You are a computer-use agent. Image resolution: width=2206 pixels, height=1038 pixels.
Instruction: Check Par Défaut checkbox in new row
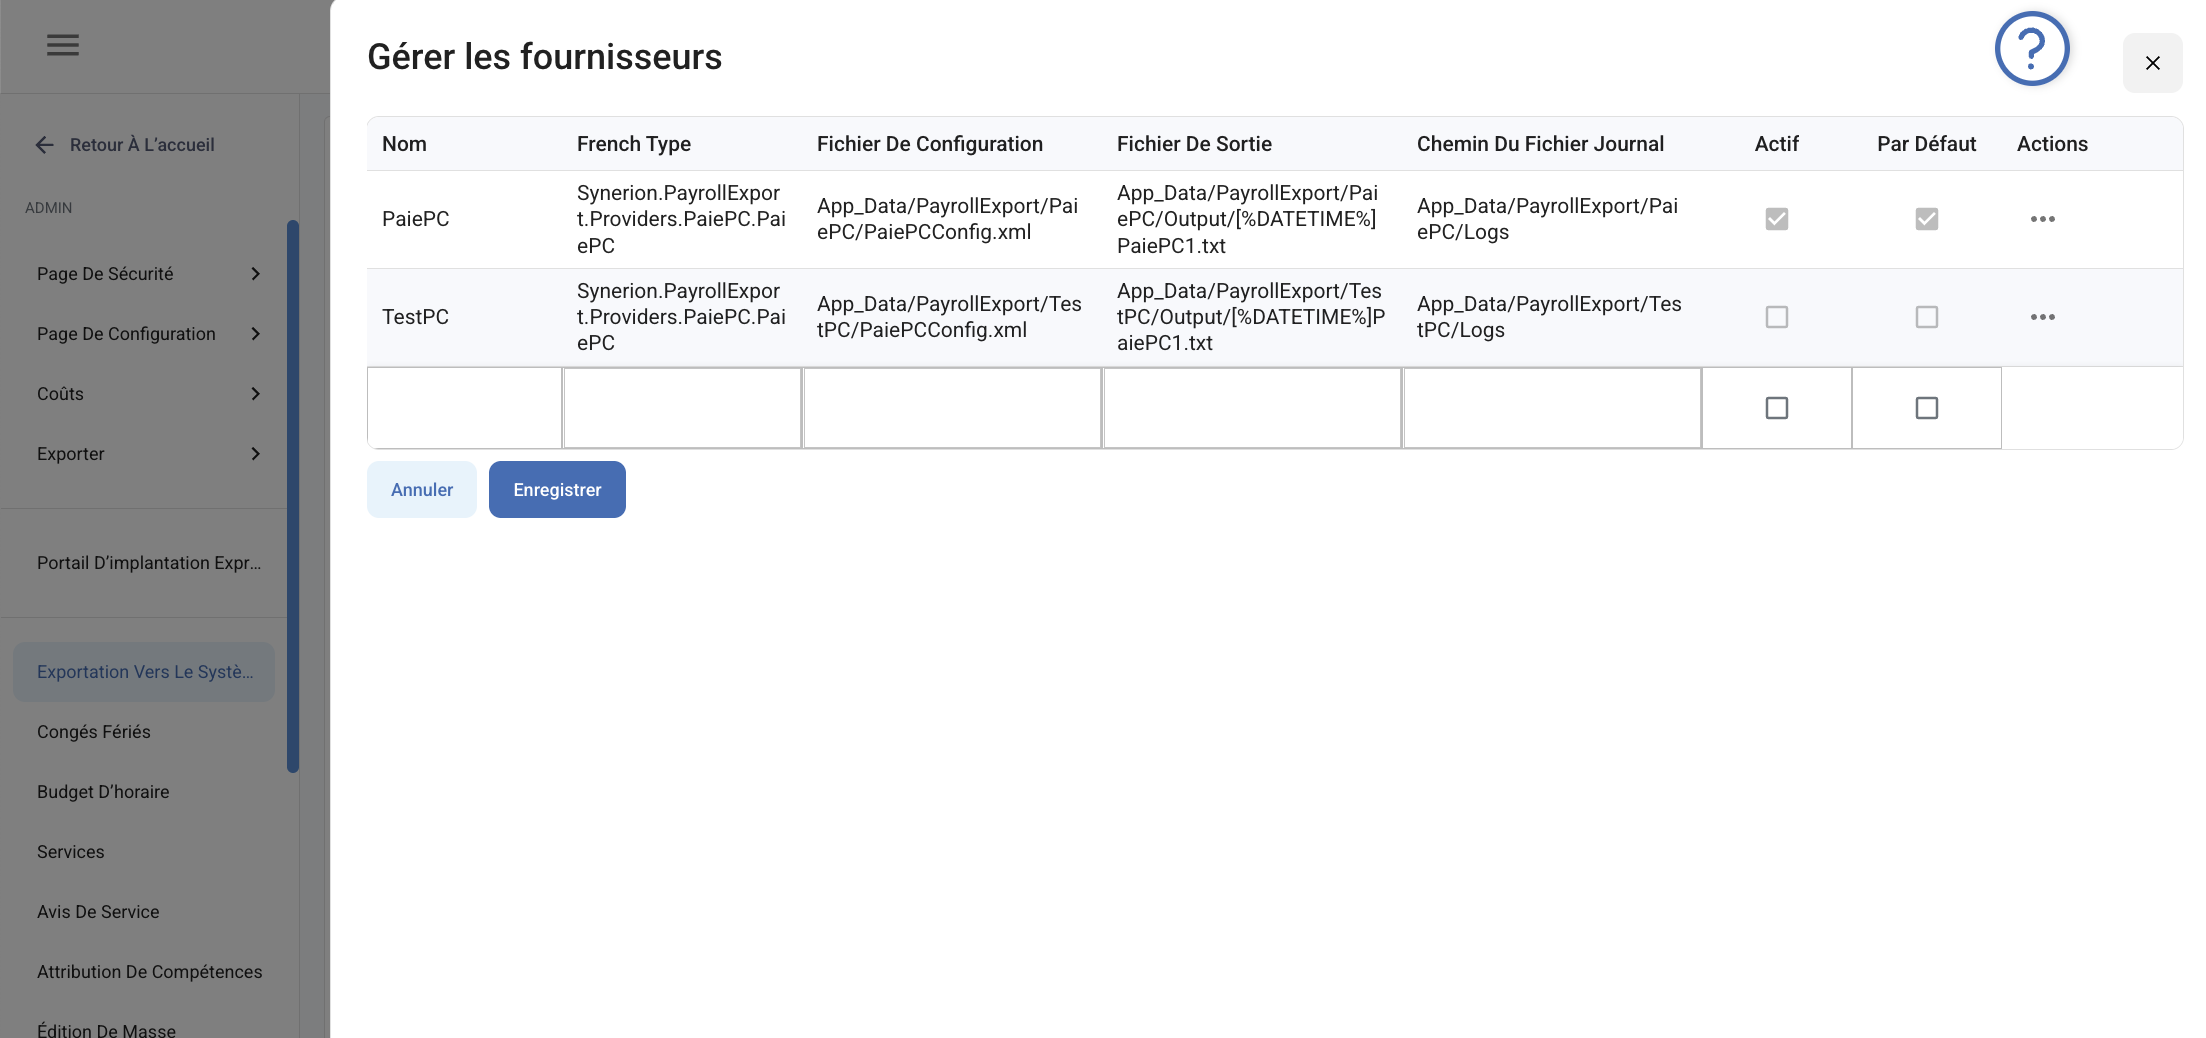tap(1926, 408)
